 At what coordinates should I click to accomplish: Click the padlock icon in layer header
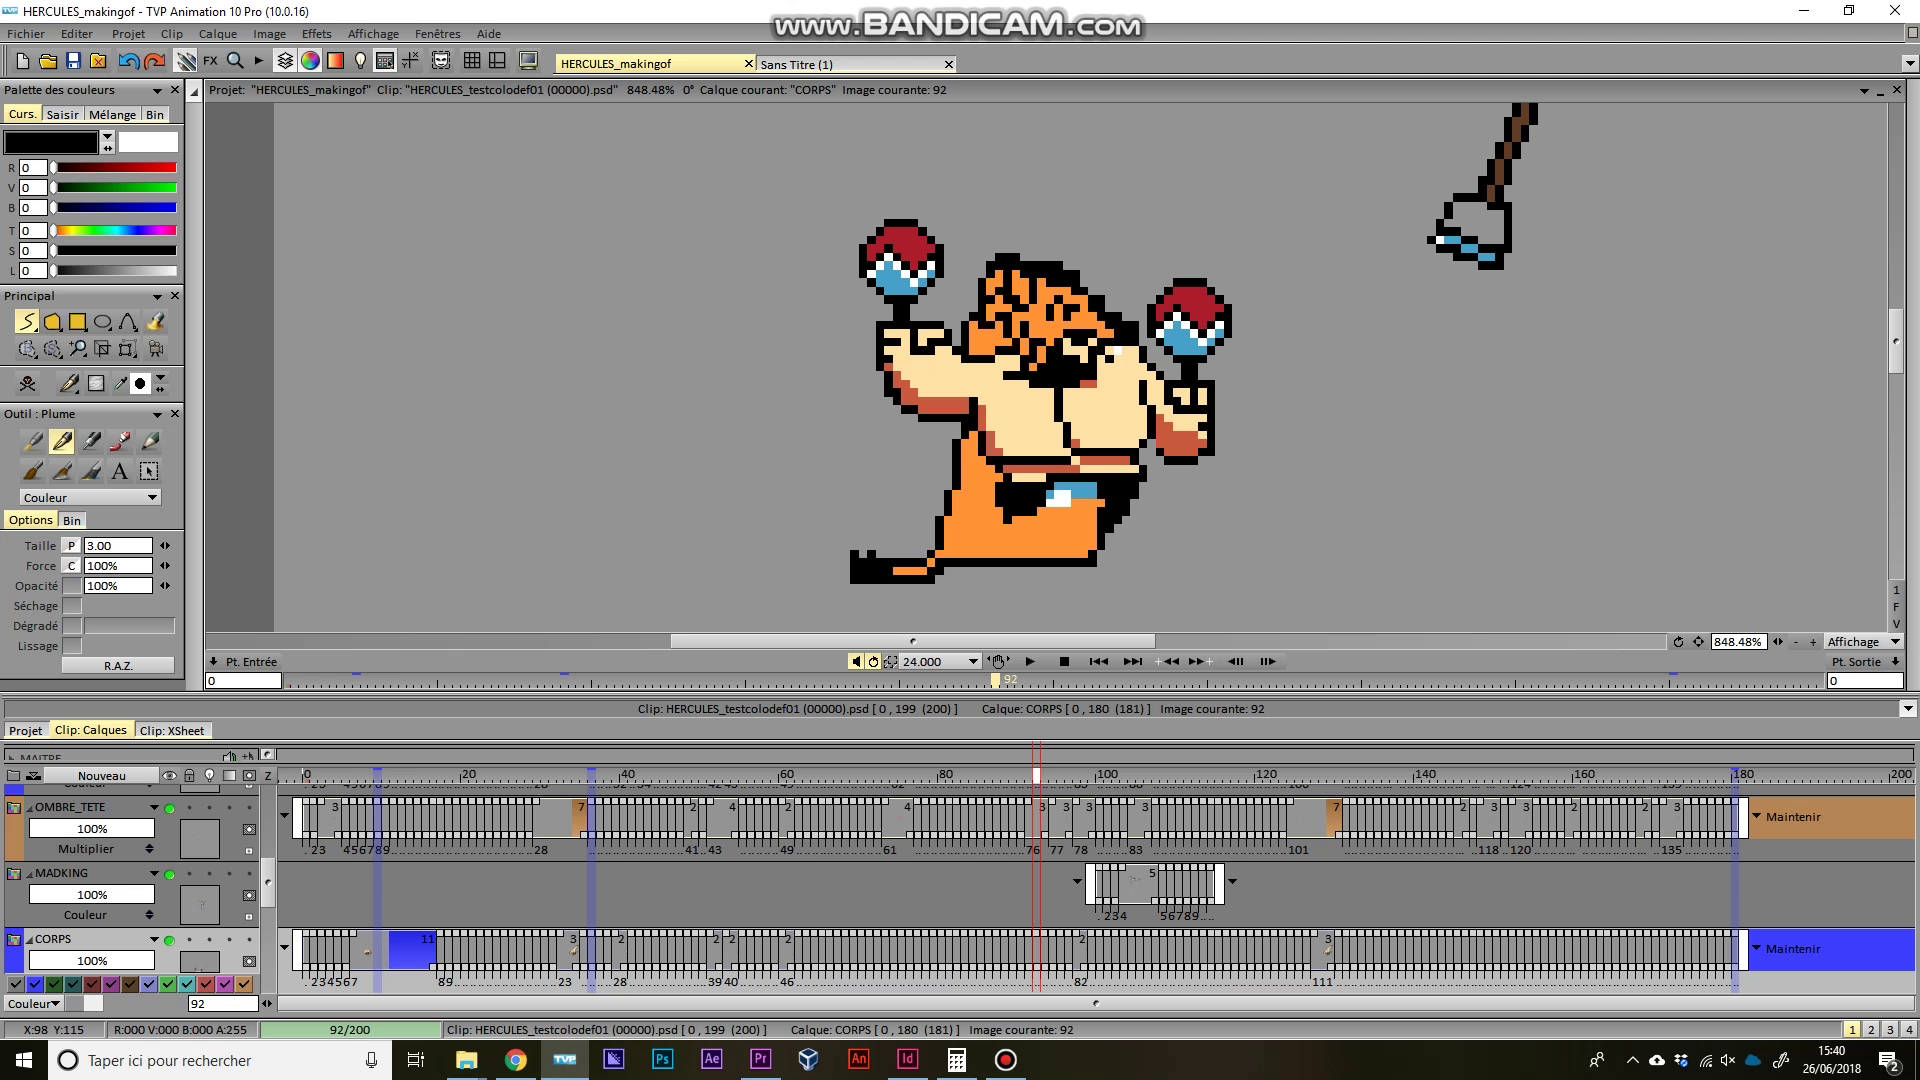(x=189, y=776)
